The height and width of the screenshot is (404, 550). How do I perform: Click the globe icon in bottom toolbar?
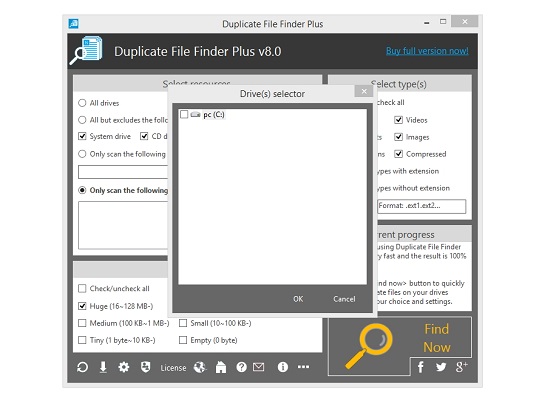(200, 367)
